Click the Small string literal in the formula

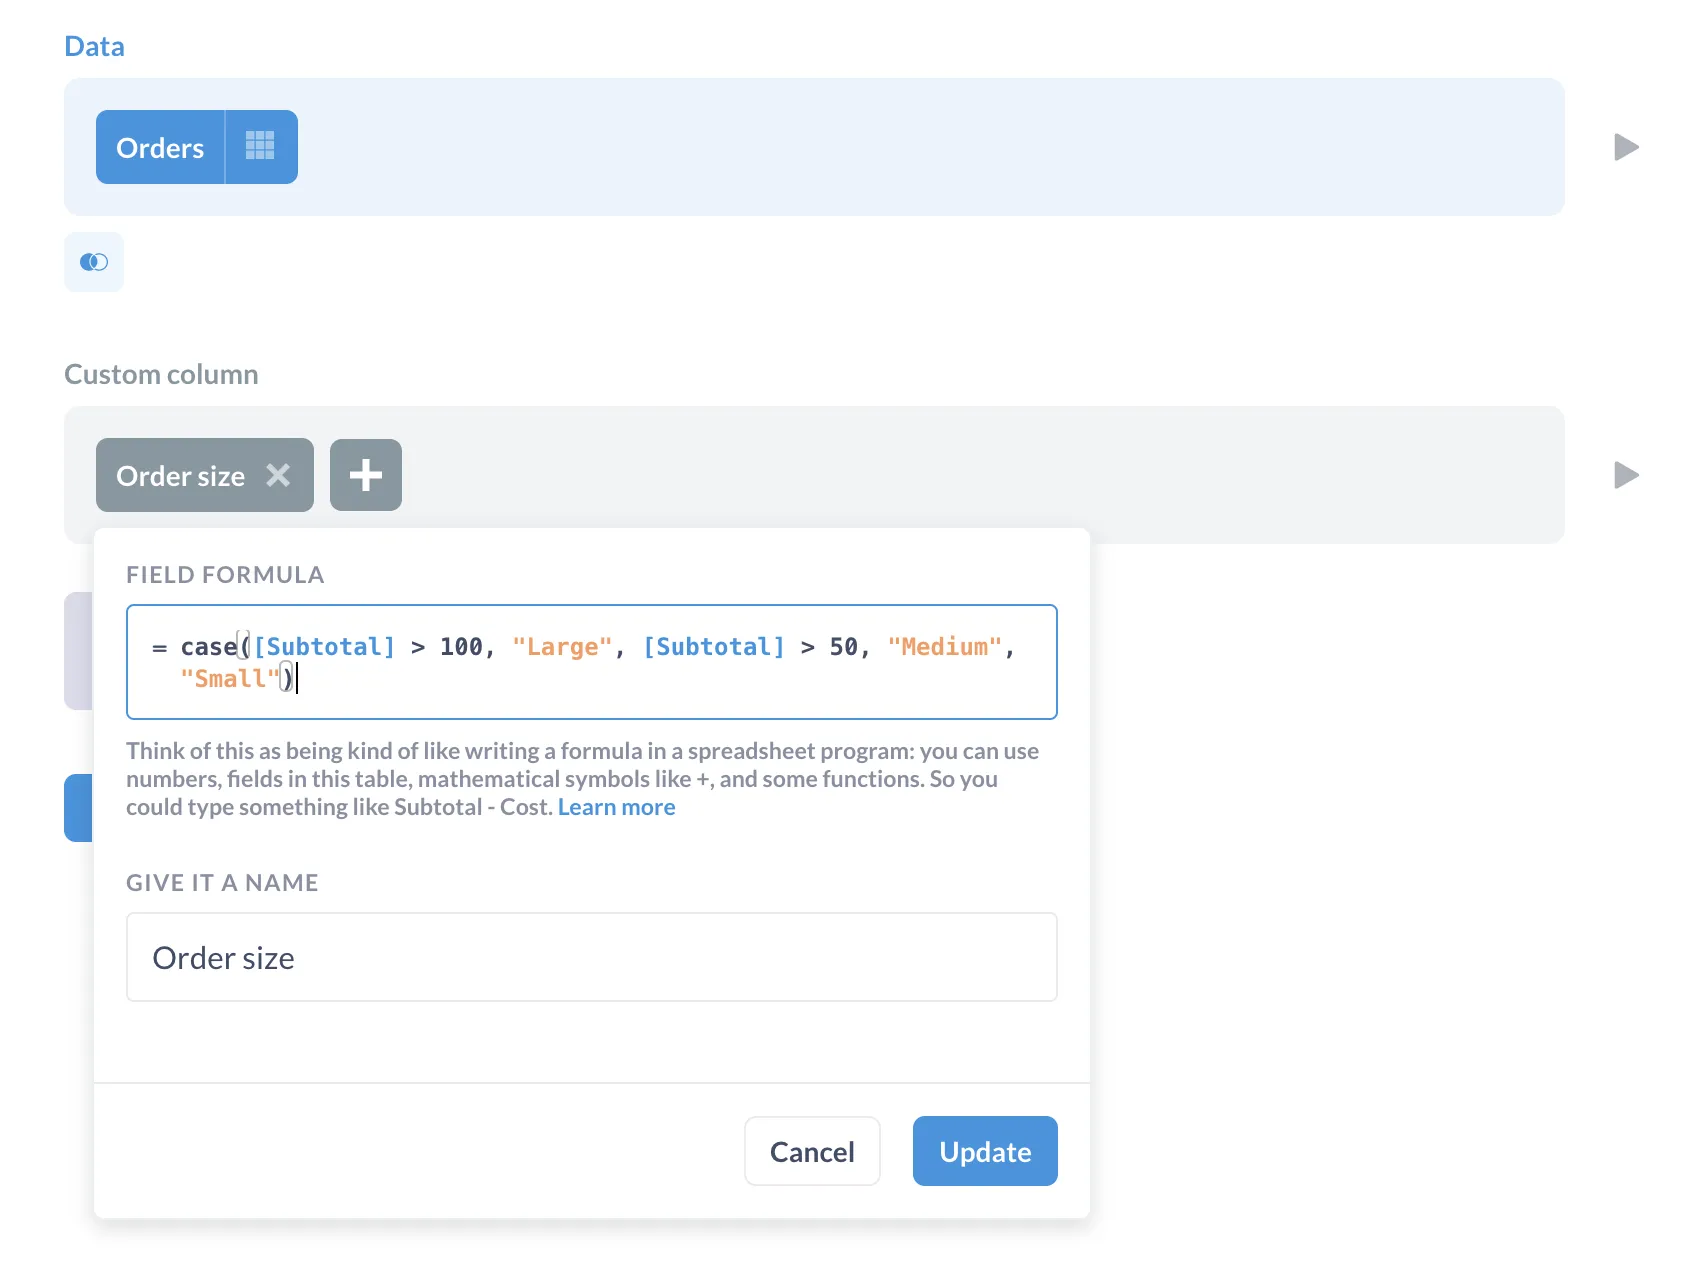[229, 678]
